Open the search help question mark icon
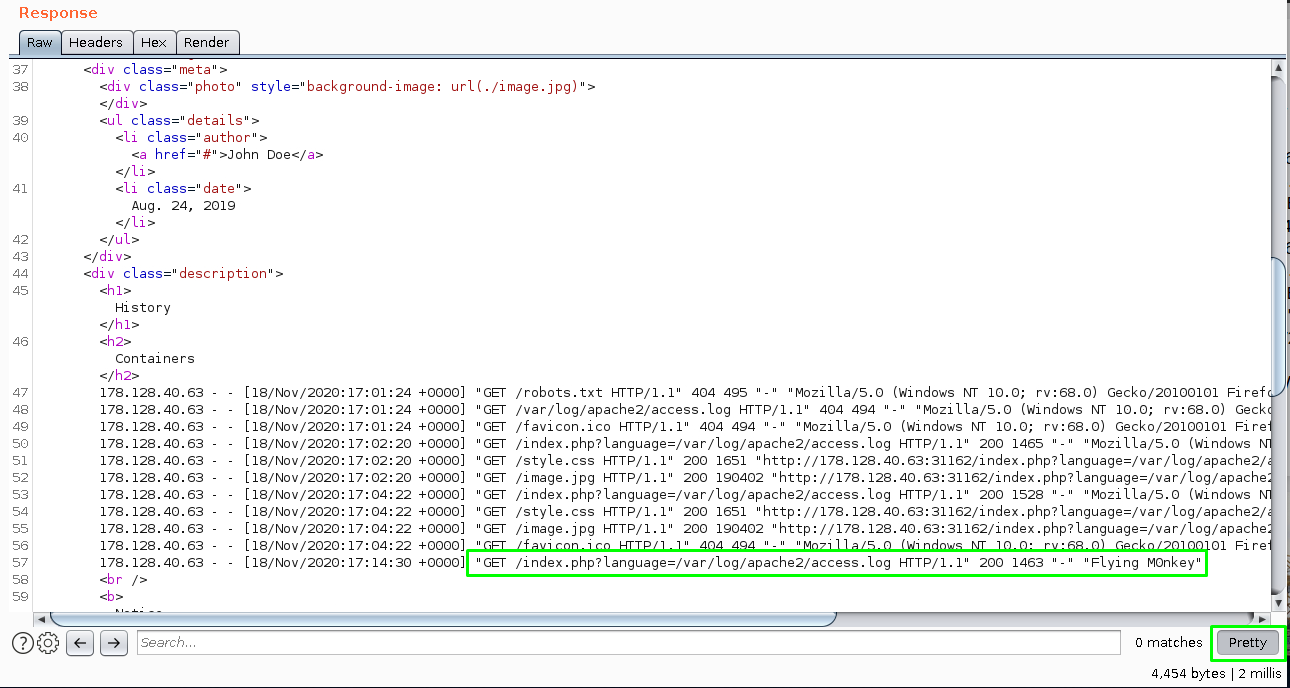1290x688 pixels. [22, 643]
